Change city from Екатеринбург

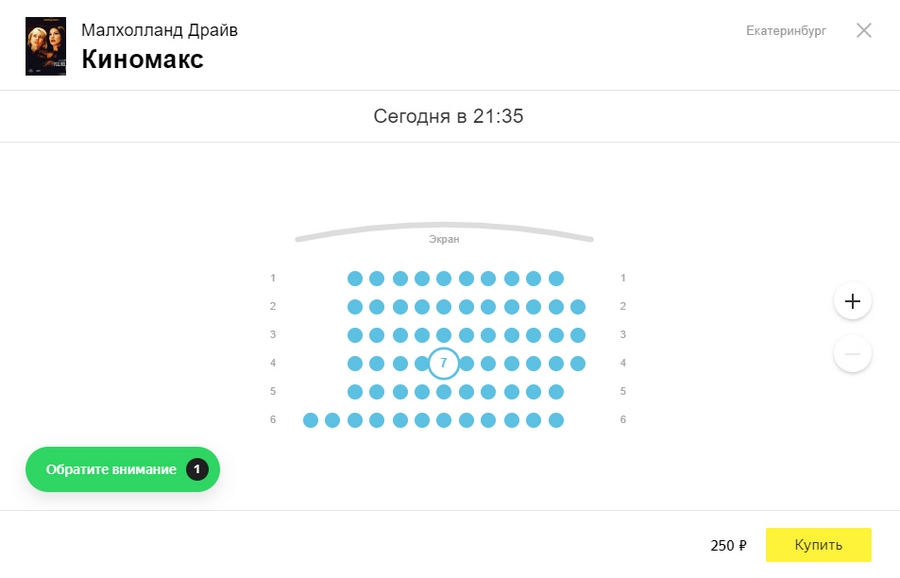[786, 31]
